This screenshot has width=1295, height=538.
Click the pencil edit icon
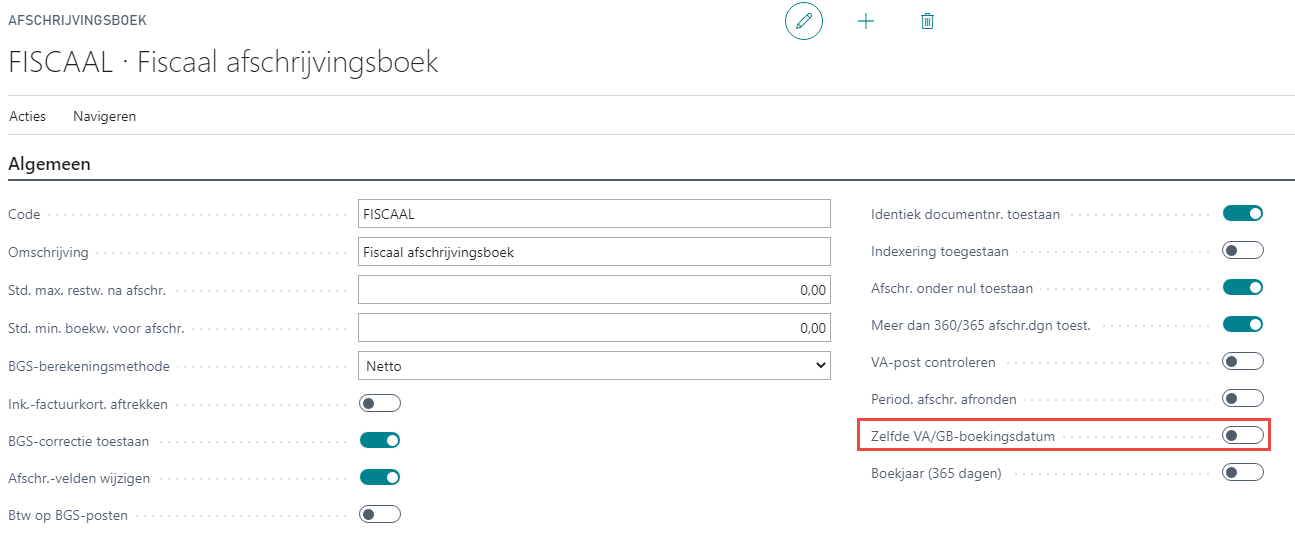803,21
